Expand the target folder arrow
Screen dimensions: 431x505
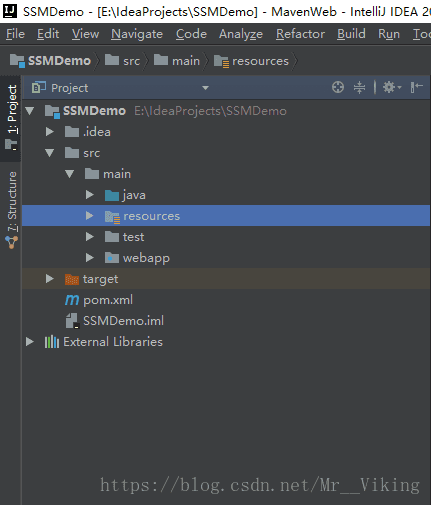pos(50,279)
